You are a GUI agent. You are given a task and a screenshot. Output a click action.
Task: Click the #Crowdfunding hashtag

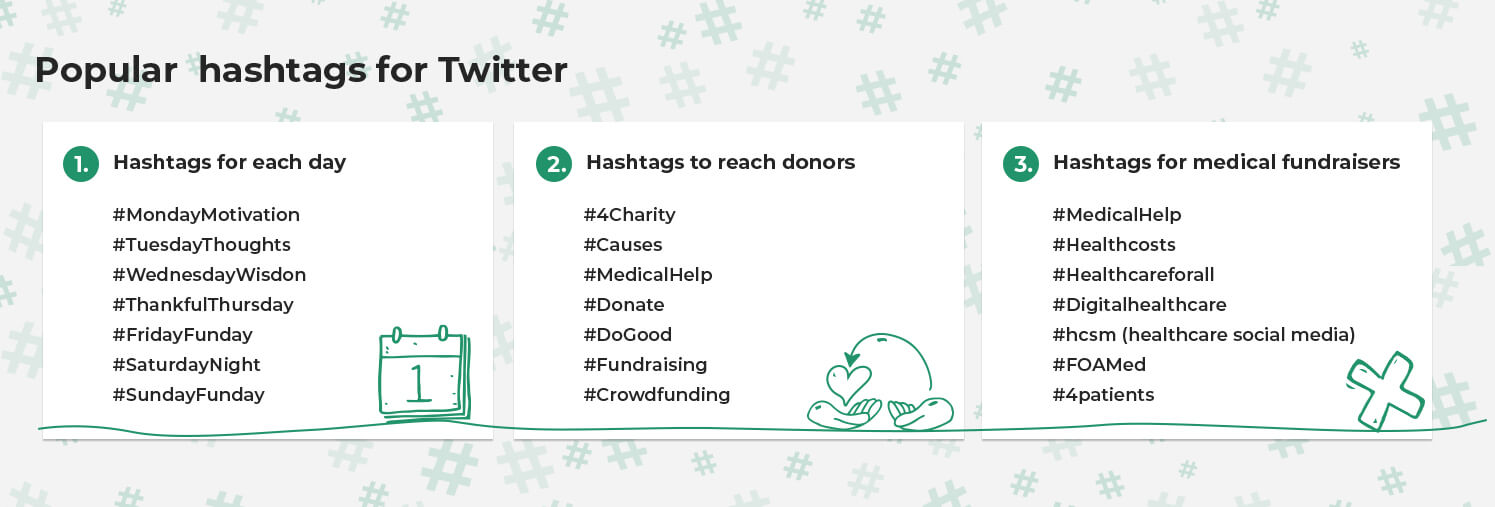click(x=657, y=395)
